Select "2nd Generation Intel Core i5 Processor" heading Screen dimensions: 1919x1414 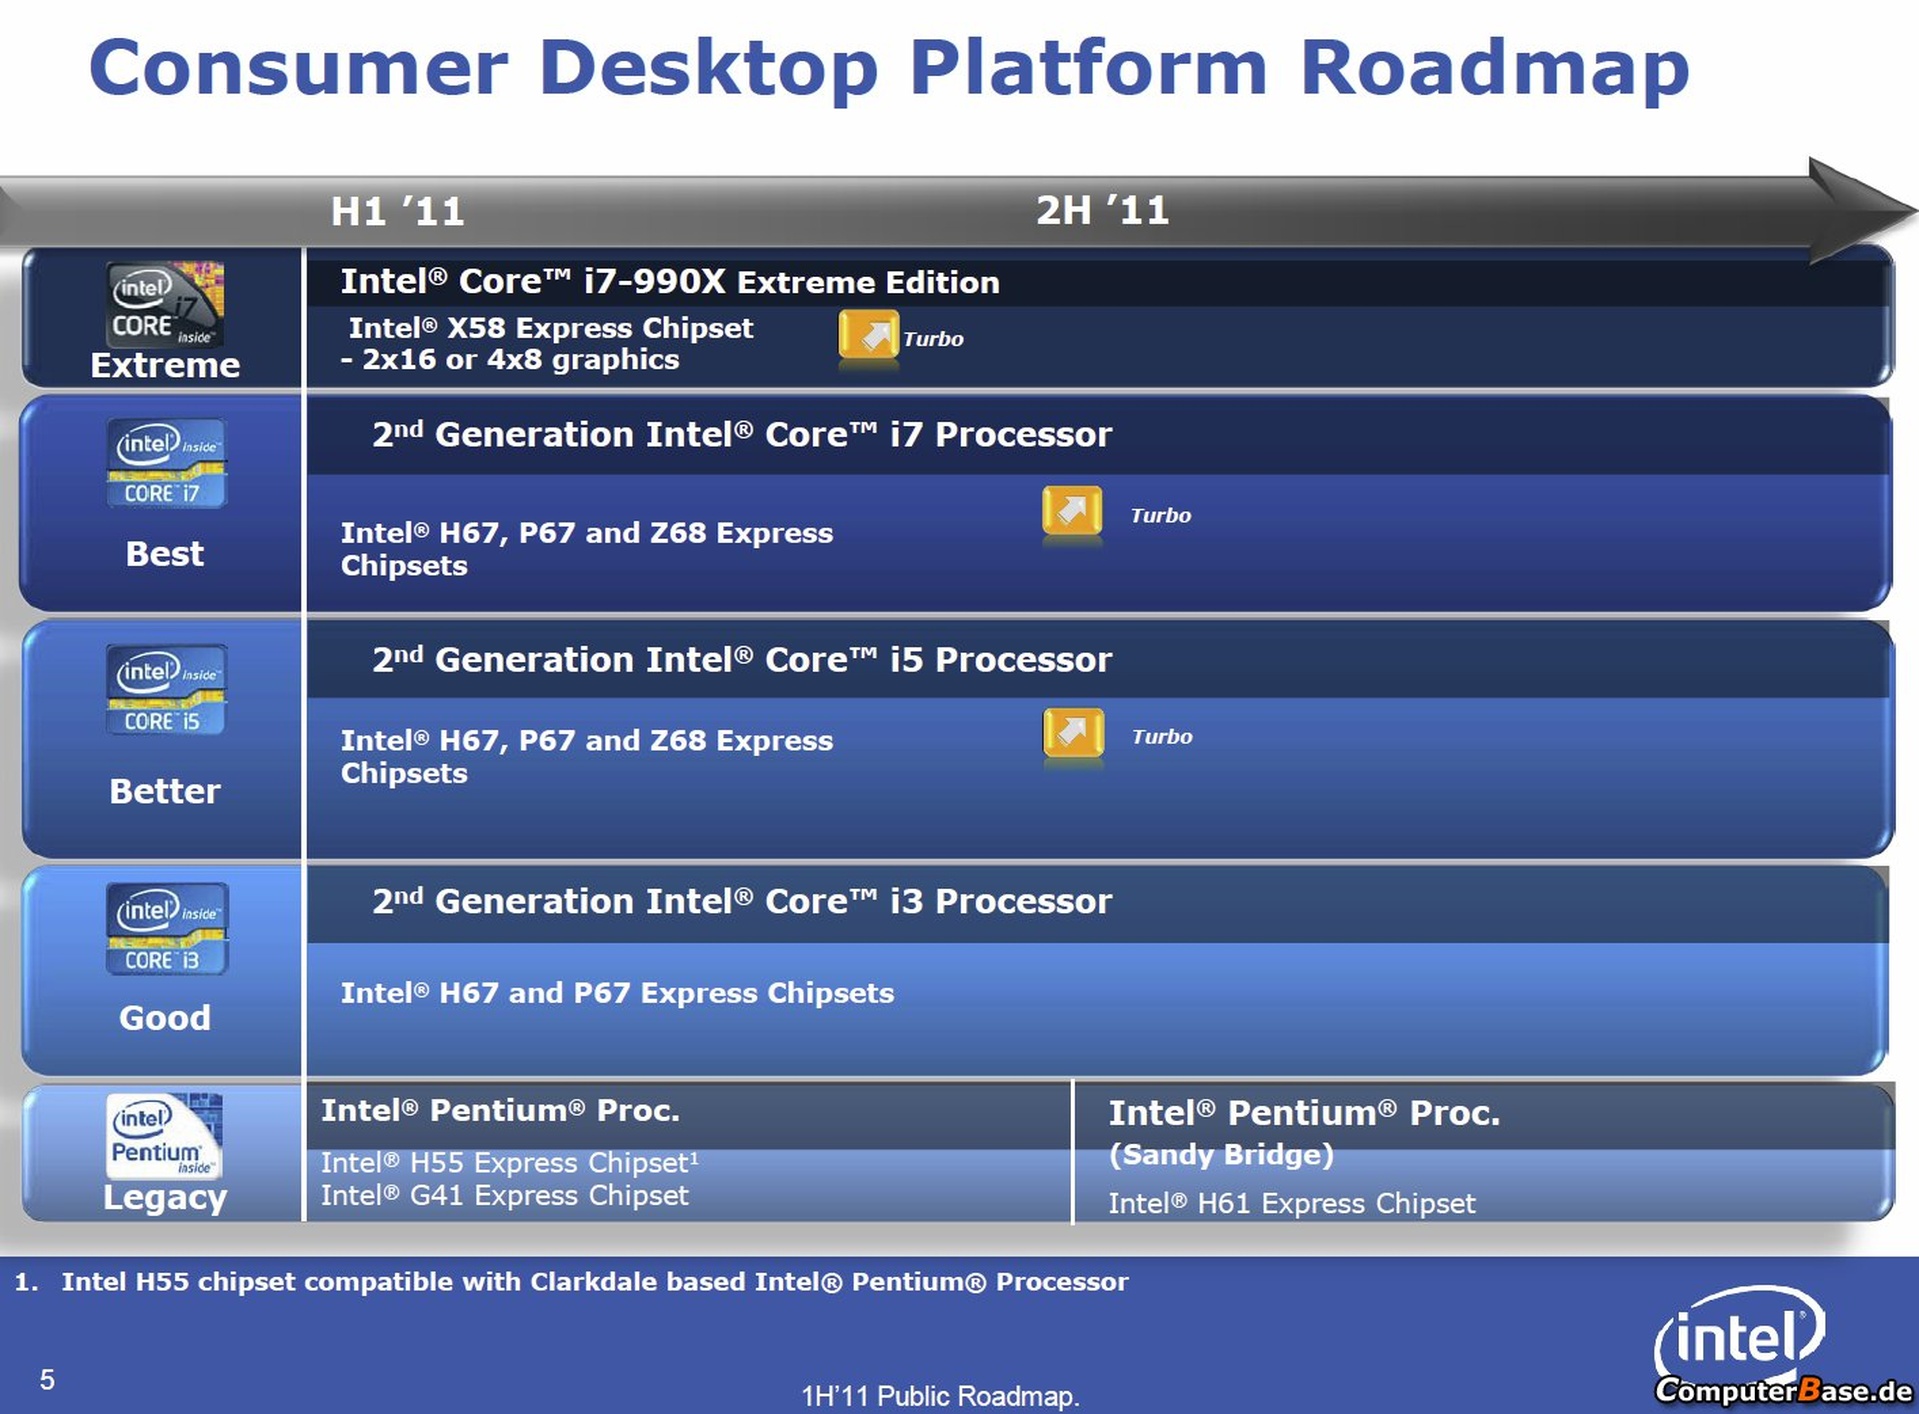click(x=742, y=659)
